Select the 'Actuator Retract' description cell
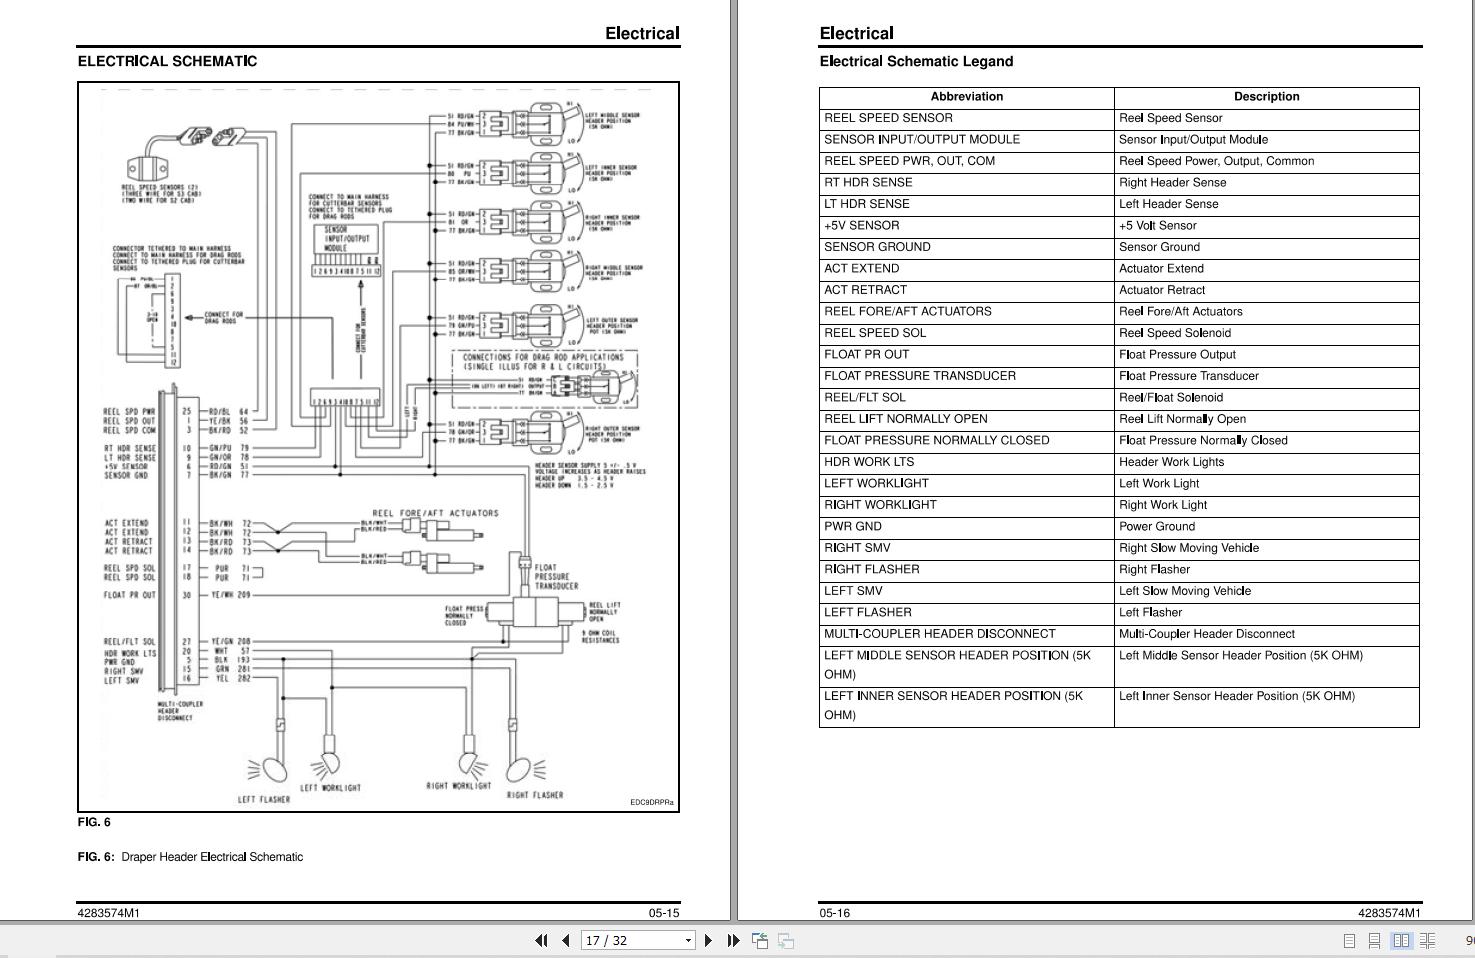The width and height of the screenshot is (1475, 958). click(1267, 290)
